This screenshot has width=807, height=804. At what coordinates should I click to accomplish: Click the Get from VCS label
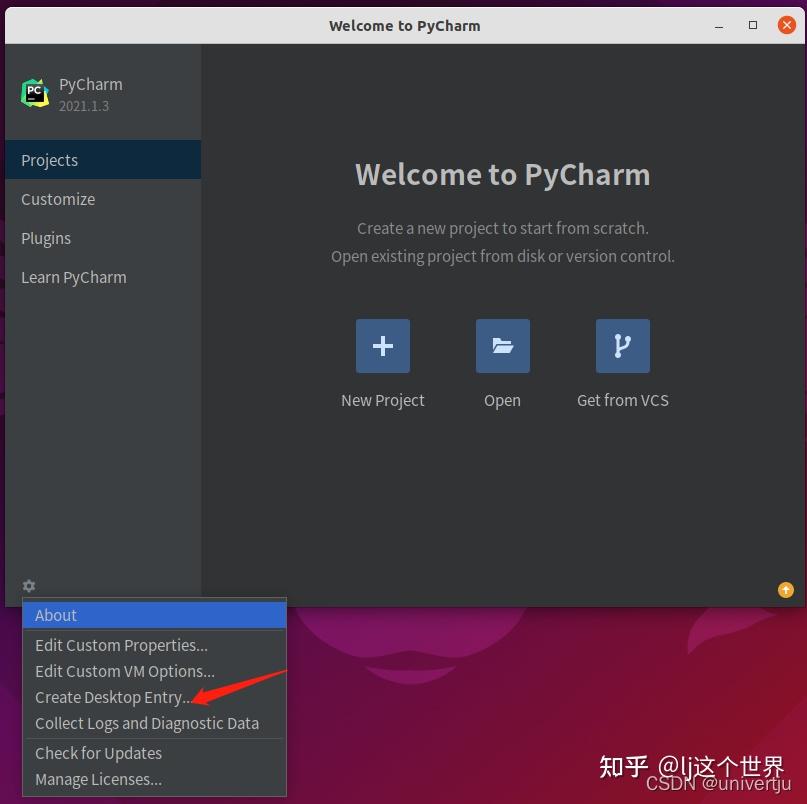pyautogui.click(x=622, y=400)
